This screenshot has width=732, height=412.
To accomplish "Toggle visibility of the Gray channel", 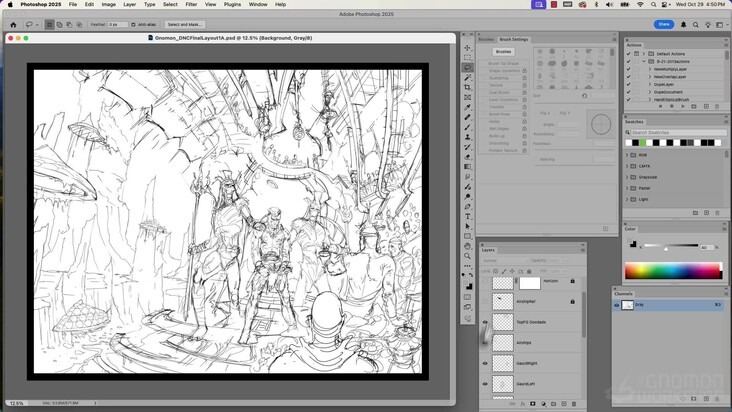I will (617, 305).
